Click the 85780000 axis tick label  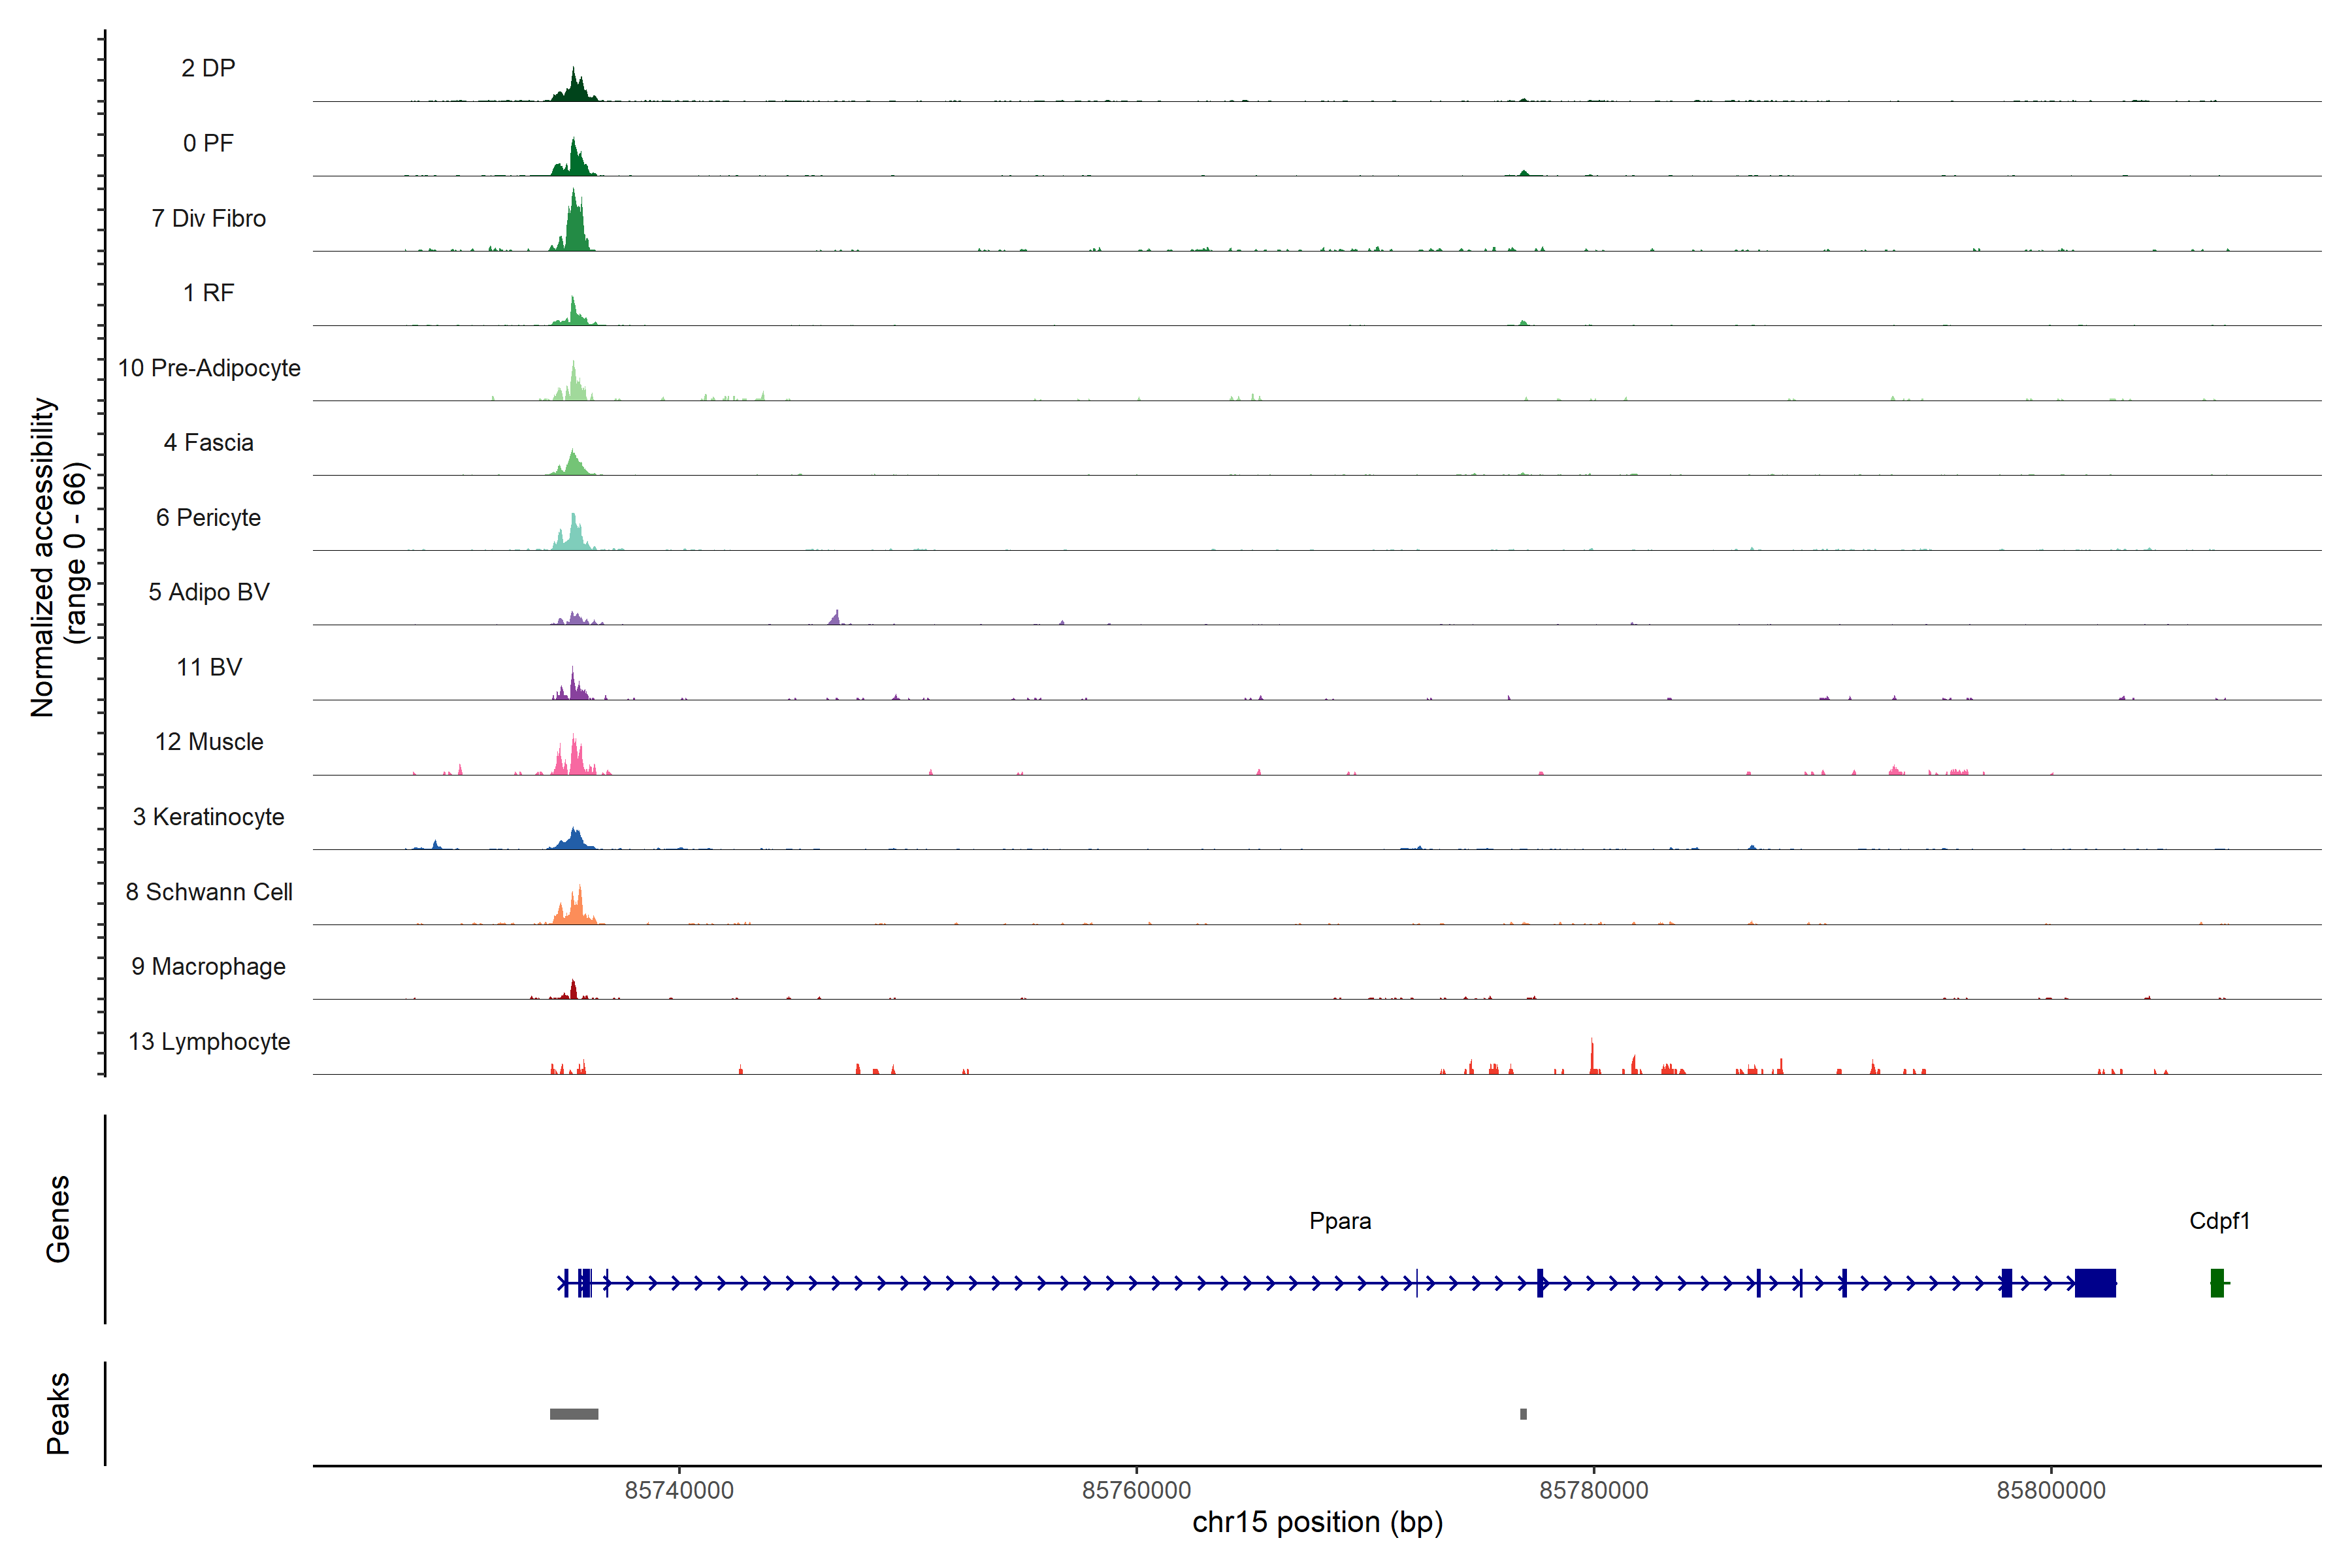(x=1594, y=1490)
